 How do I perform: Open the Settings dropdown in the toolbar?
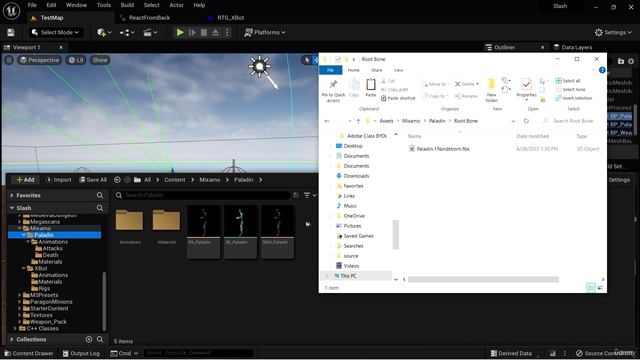pos(613,32)
